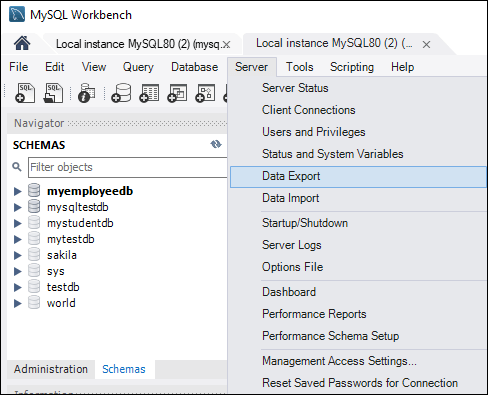Expand the sys schema
Image resolution: width=488 pixels, height=395 pixels.
pyautogui.click(x=18, y=271)
